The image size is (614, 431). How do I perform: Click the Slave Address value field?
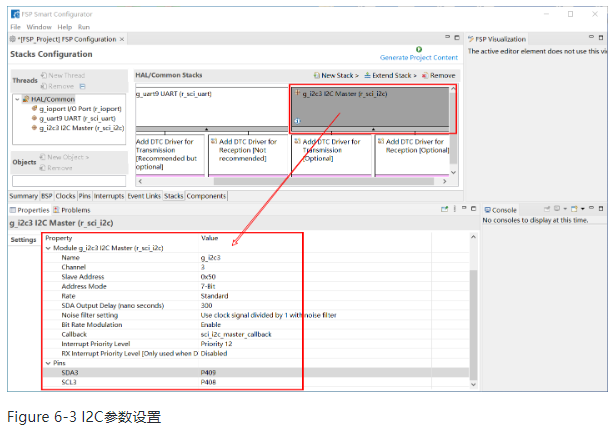[x=208, y=276]
